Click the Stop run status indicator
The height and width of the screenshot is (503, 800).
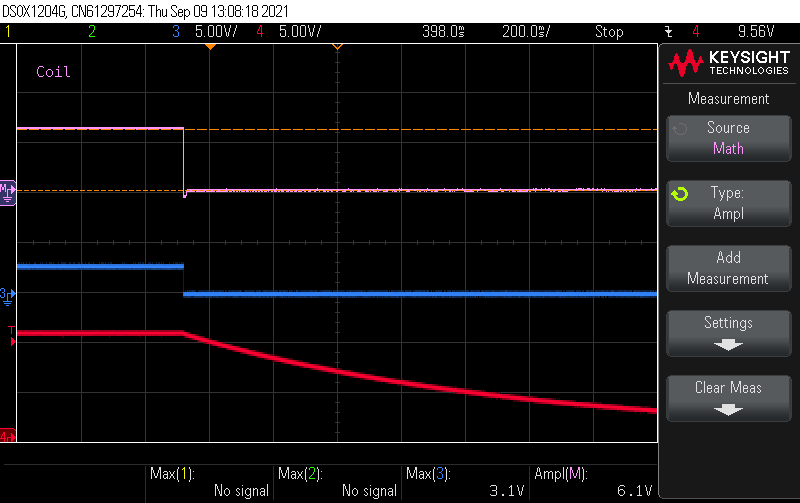click(x=609, y=32)
